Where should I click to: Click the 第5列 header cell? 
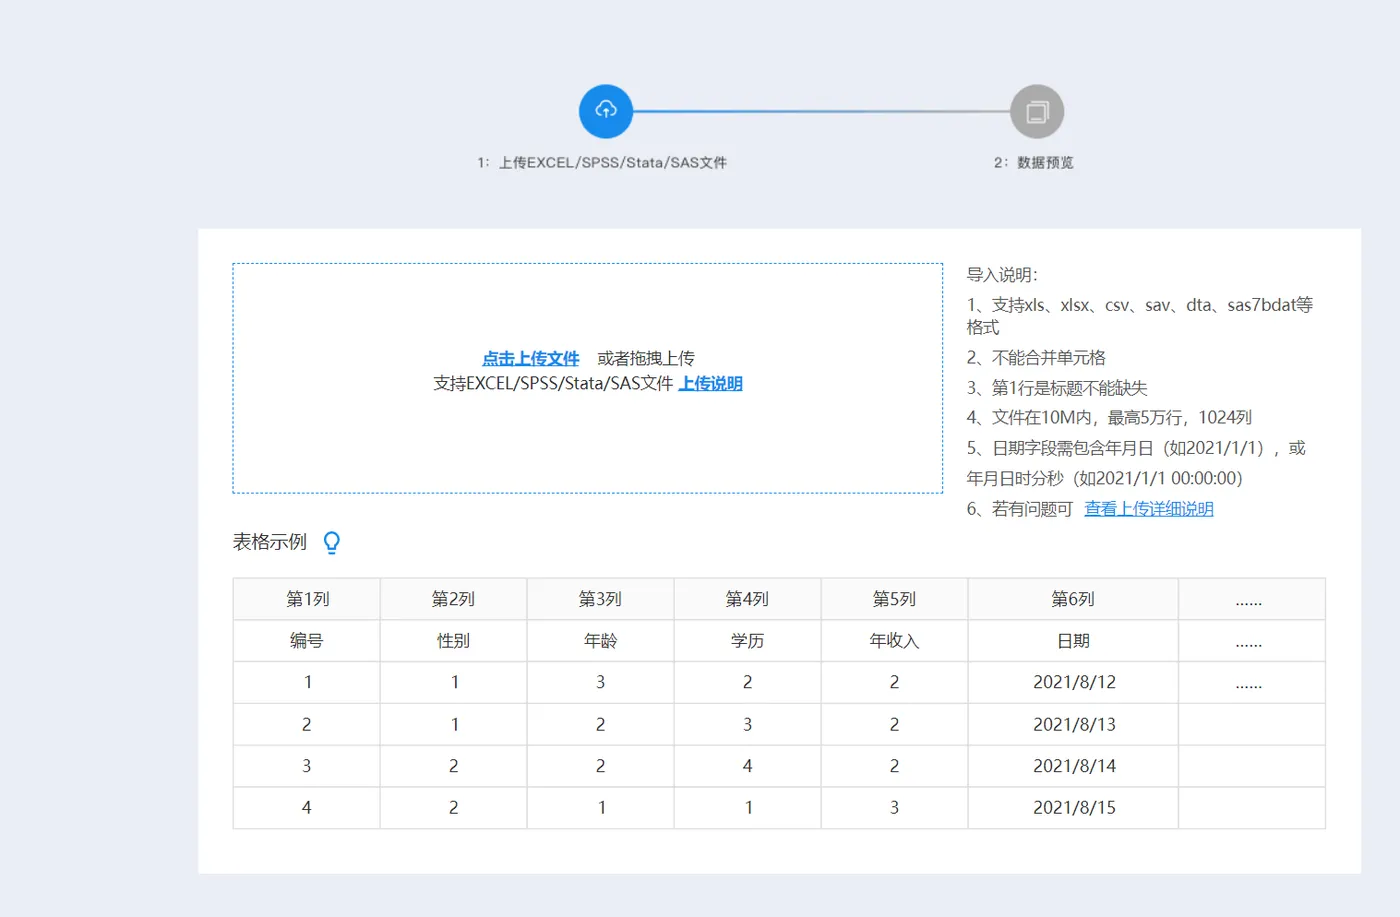(x=894, y=599)
